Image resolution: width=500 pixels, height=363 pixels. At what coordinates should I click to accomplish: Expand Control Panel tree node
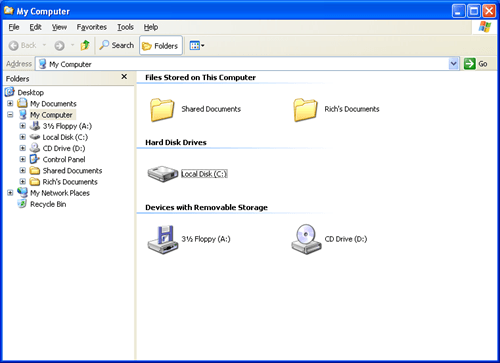coord(22,159)
